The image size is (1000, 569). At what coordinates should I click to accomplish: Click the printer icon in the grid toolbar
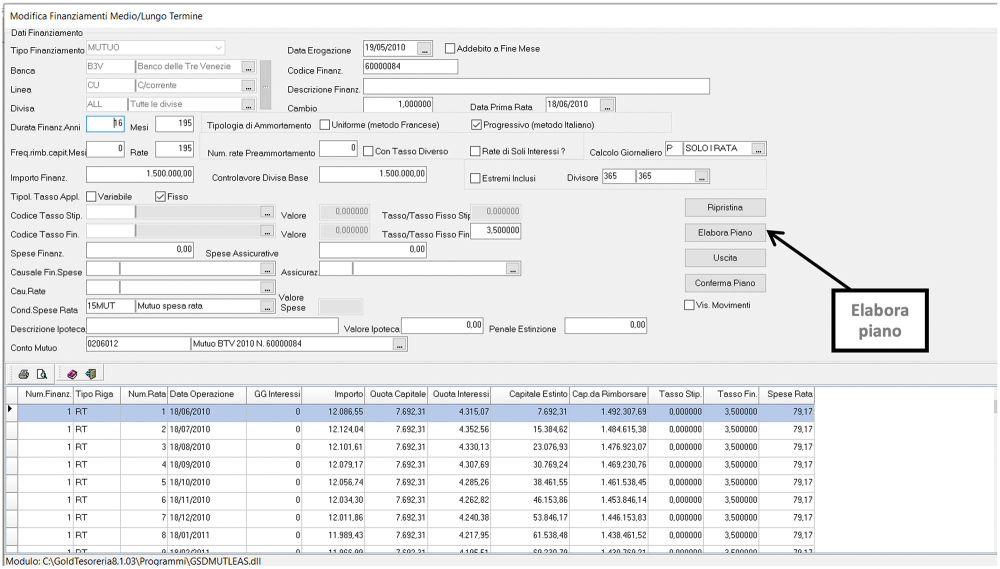24,374
